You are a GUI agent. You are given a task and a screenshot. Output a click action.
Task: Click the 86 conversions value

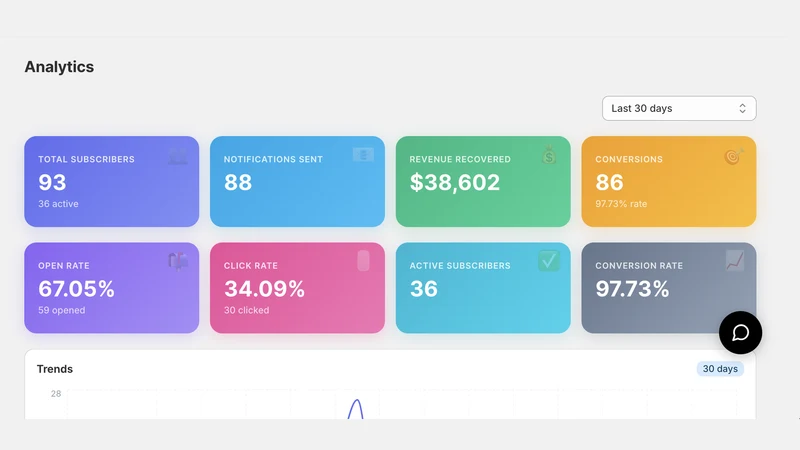(609, 182)
